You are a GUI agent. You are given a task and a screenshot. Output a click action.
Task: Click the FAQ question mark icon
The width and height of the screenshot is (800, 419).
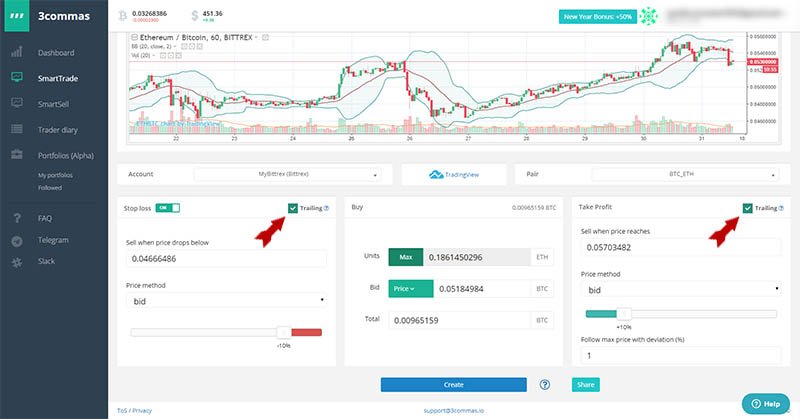coord(17,218)
